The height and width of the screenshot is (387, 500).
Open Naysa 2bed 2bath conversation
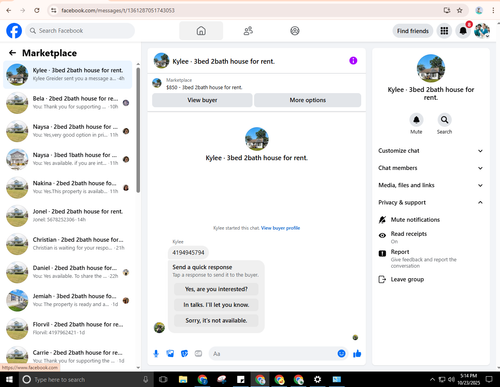[68, 131]
